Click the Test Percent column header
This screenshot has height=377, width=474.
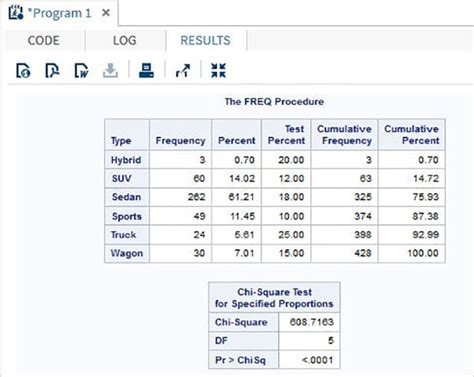[x=286, y=135]
